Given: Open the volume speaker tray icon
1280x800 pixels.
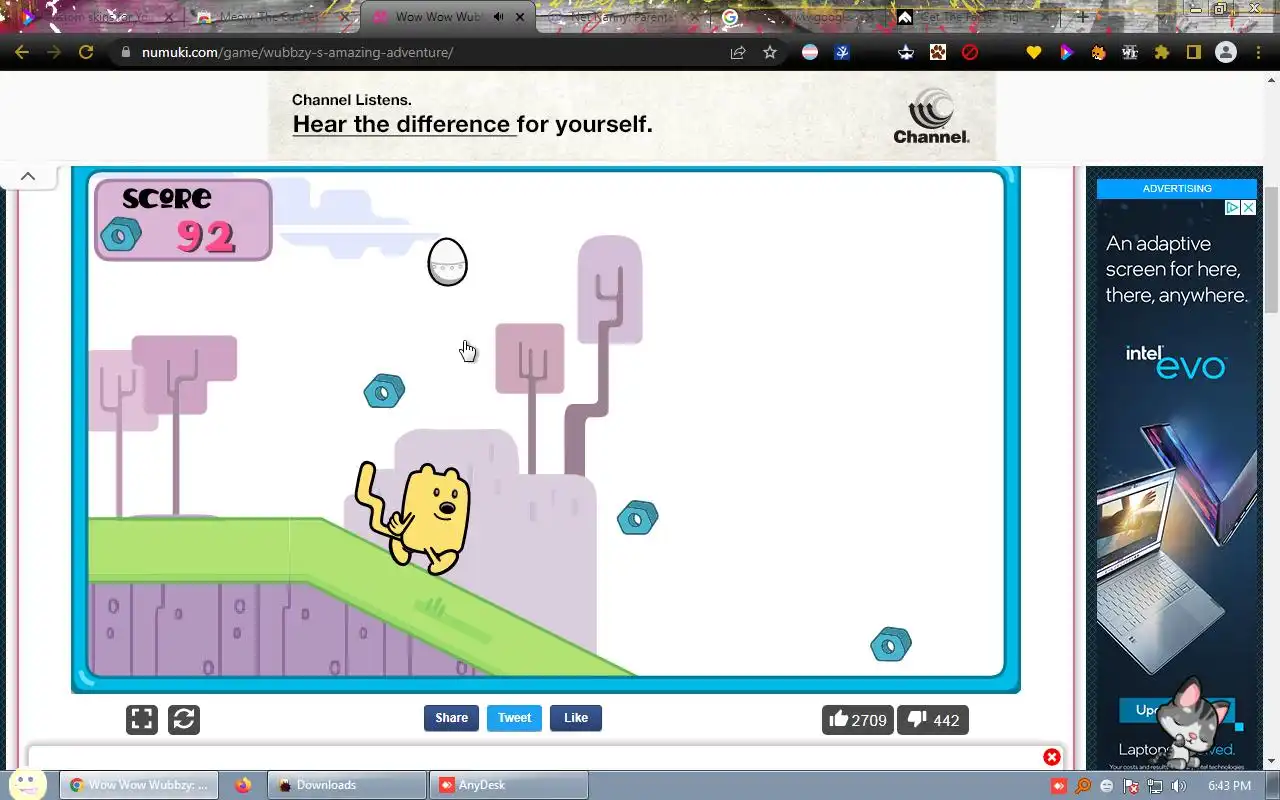Looking at the screenshot, I should (1179, 786).
